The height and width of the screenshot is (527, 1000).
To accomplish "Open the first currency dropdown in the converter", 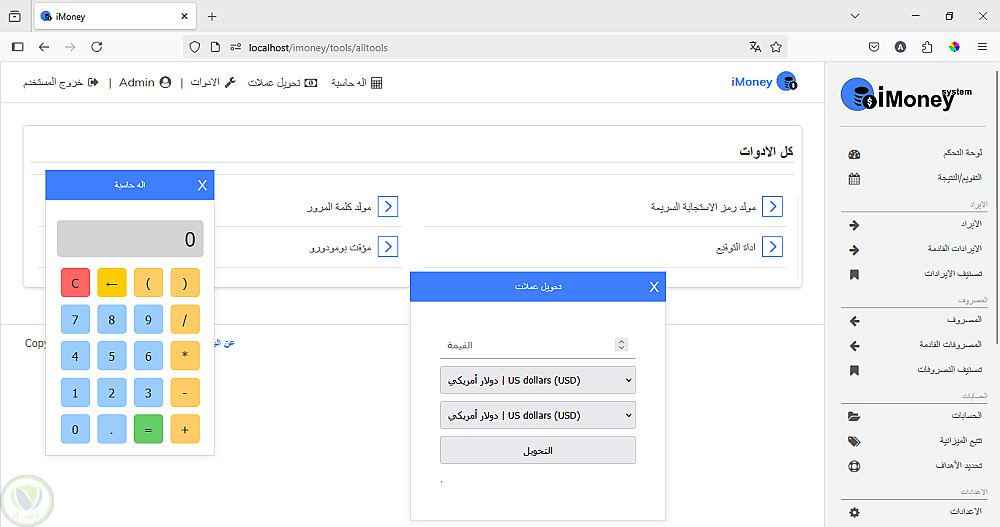I will [537, 380].
